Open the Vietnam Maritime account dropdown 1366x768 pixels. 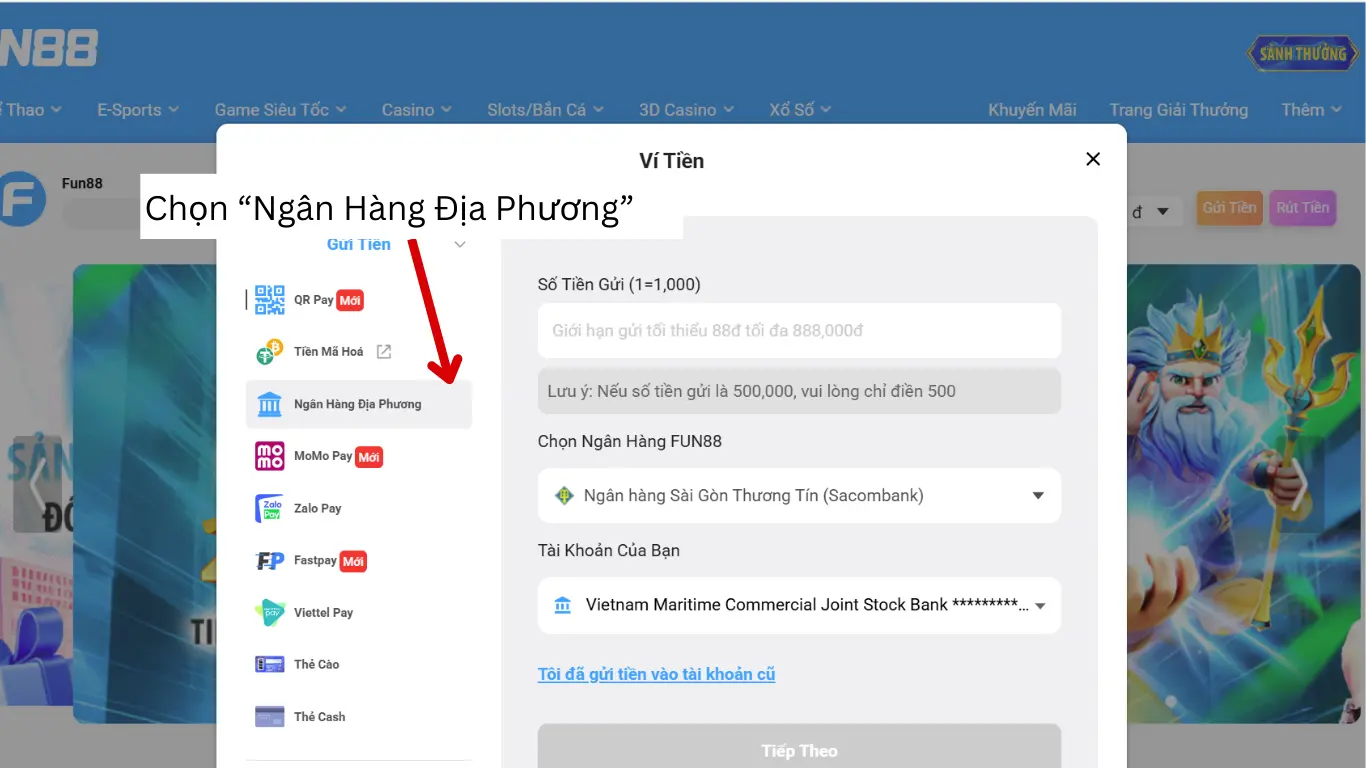pyautogui.click(x=1039, y=606)
